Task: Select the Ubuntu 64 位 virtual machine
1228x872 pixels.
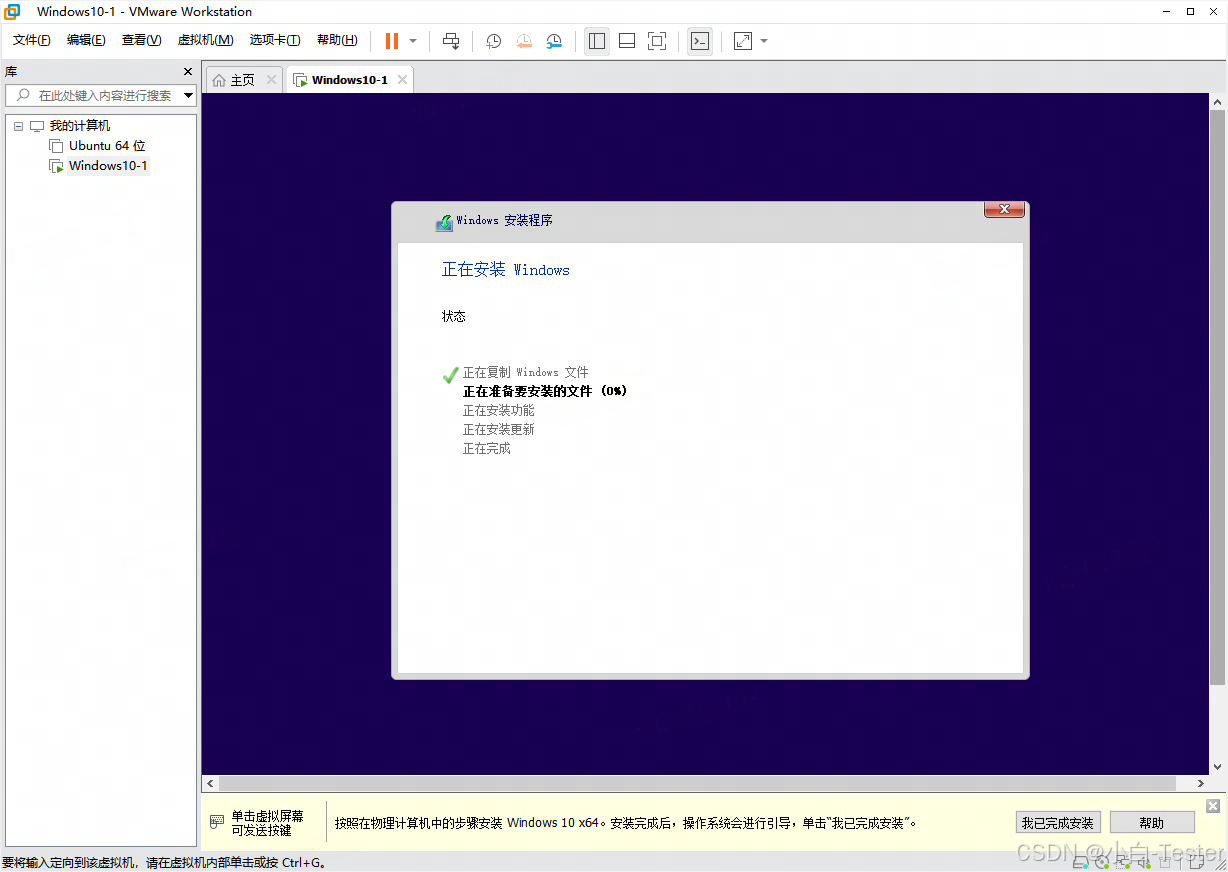Action: 107,146
